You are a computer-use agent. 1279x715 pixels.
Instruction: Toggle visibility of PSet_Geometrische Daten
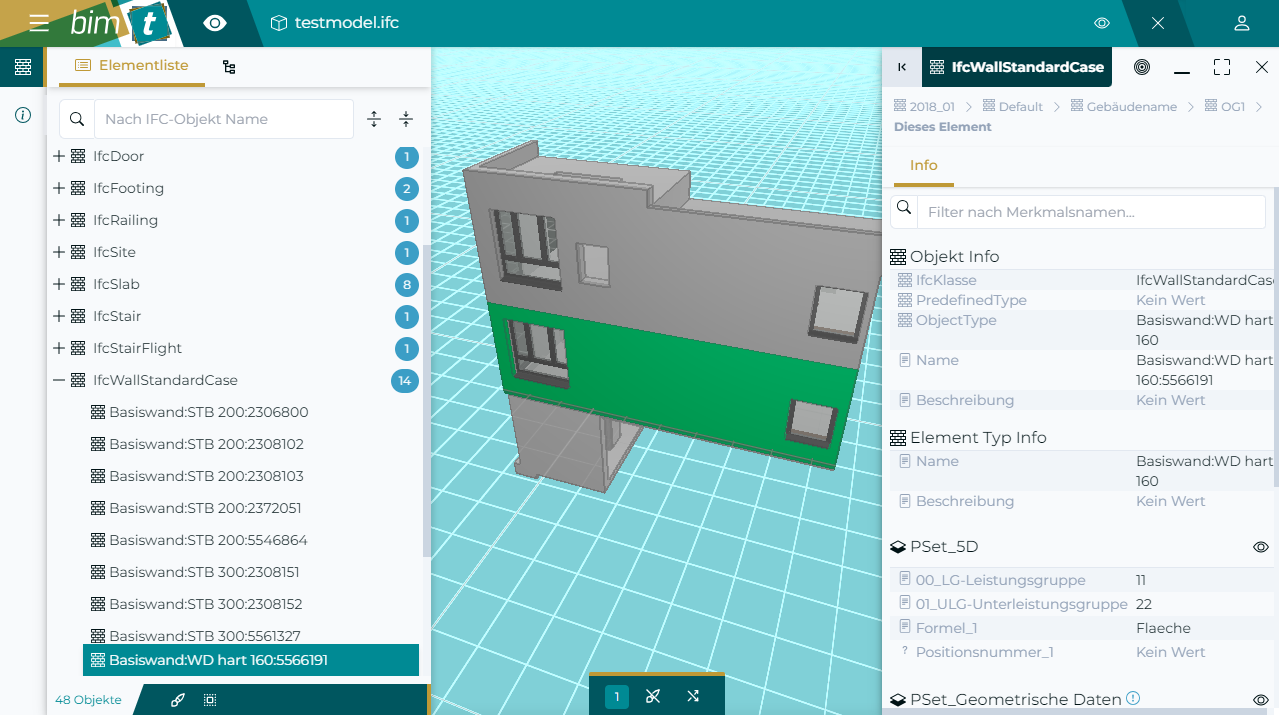click(1261, 700)
